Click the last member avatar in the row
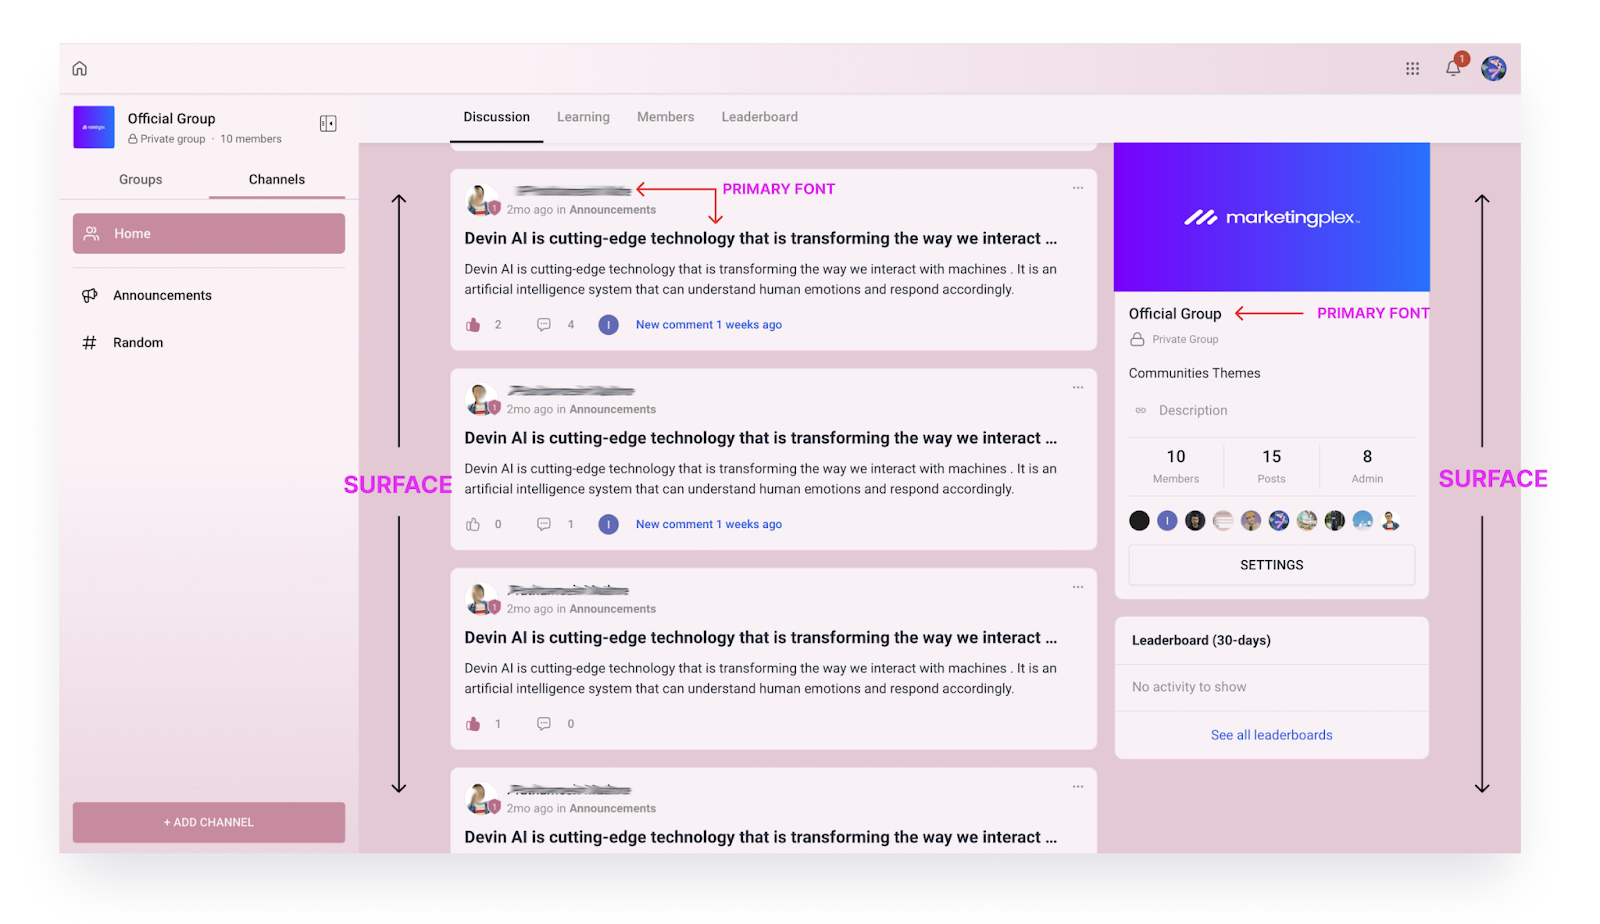Viewport: 1600px width, 924px height. [1390, 520]
